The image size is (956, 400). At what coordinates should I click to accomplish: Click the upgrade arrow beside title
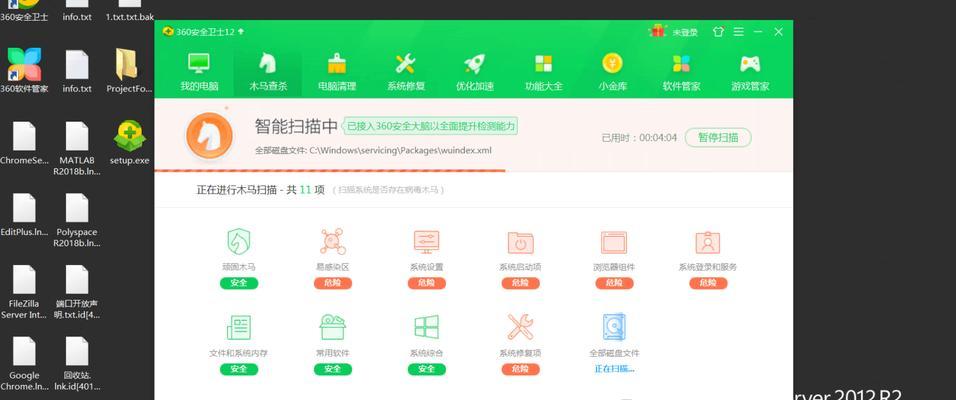click(x=241, y=32)
